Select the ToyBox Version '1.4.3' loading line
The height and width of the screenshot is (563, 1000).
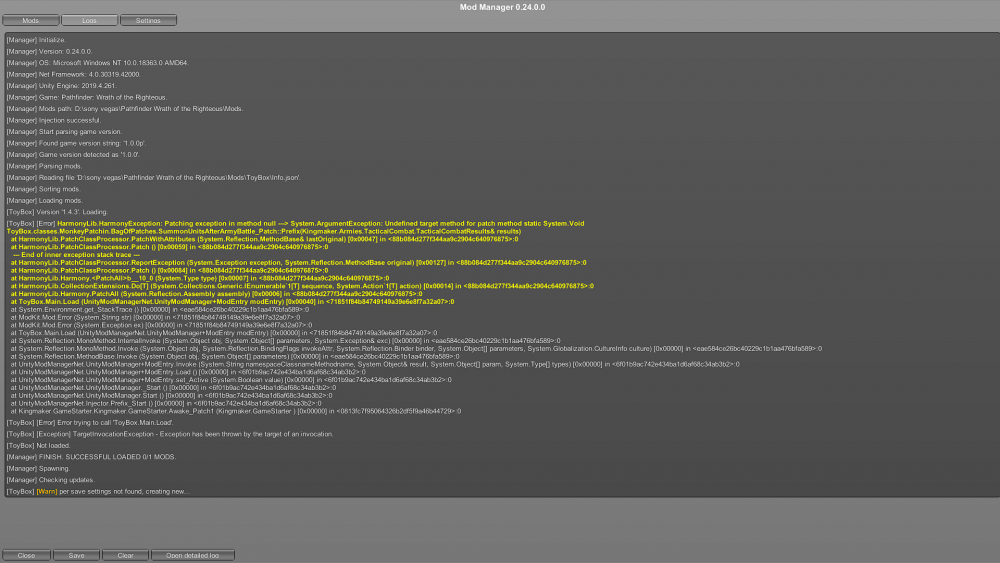[57, 212]
